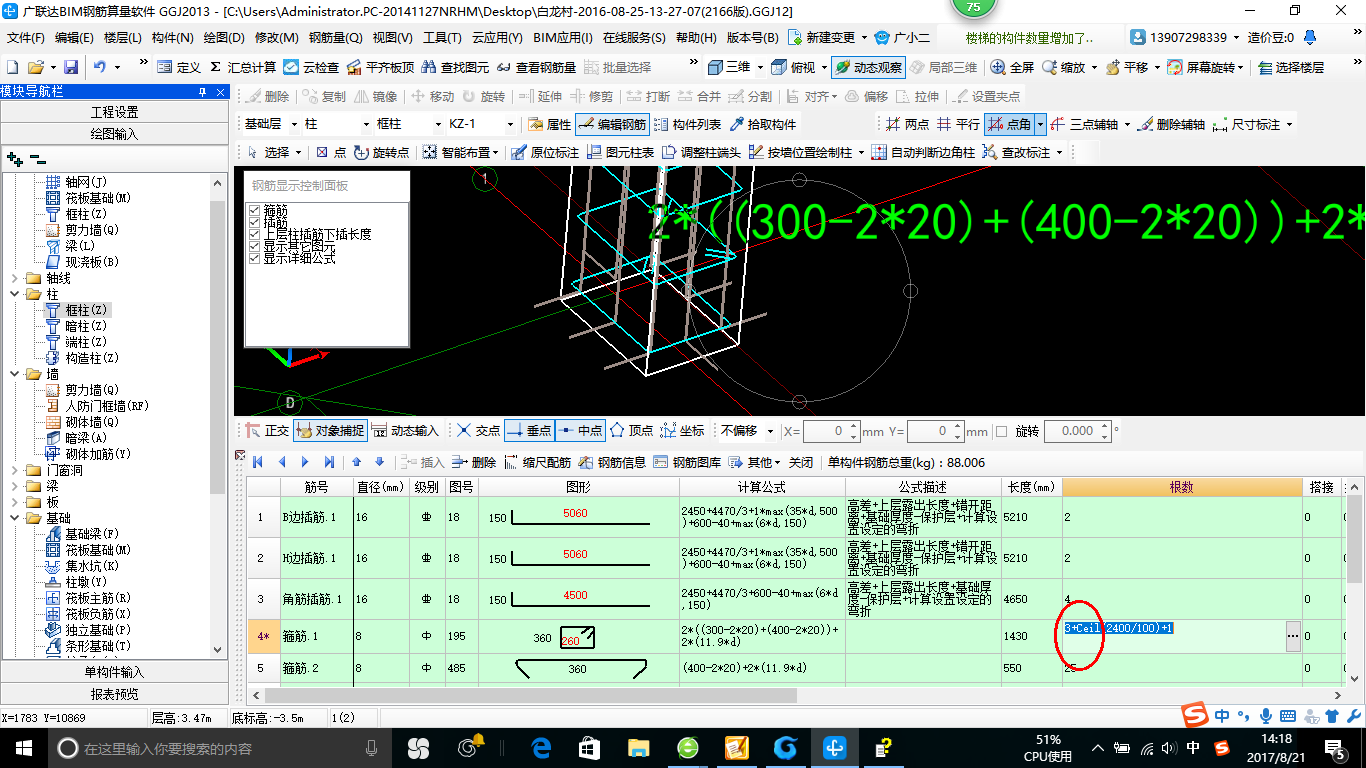Click 全屏 full screen tool
Viewport: 1366px width, 768px height.
(1012, 67)
